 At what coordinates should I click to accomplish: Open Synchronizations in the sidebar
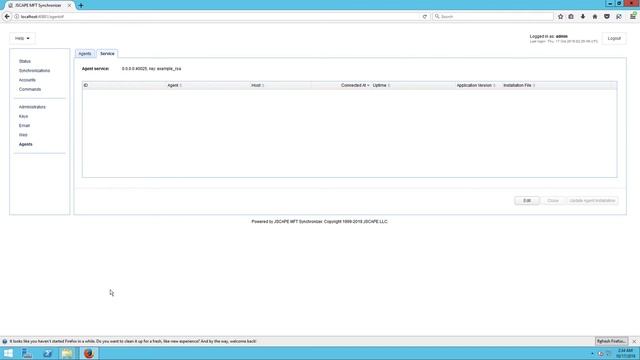coord(34,71)
